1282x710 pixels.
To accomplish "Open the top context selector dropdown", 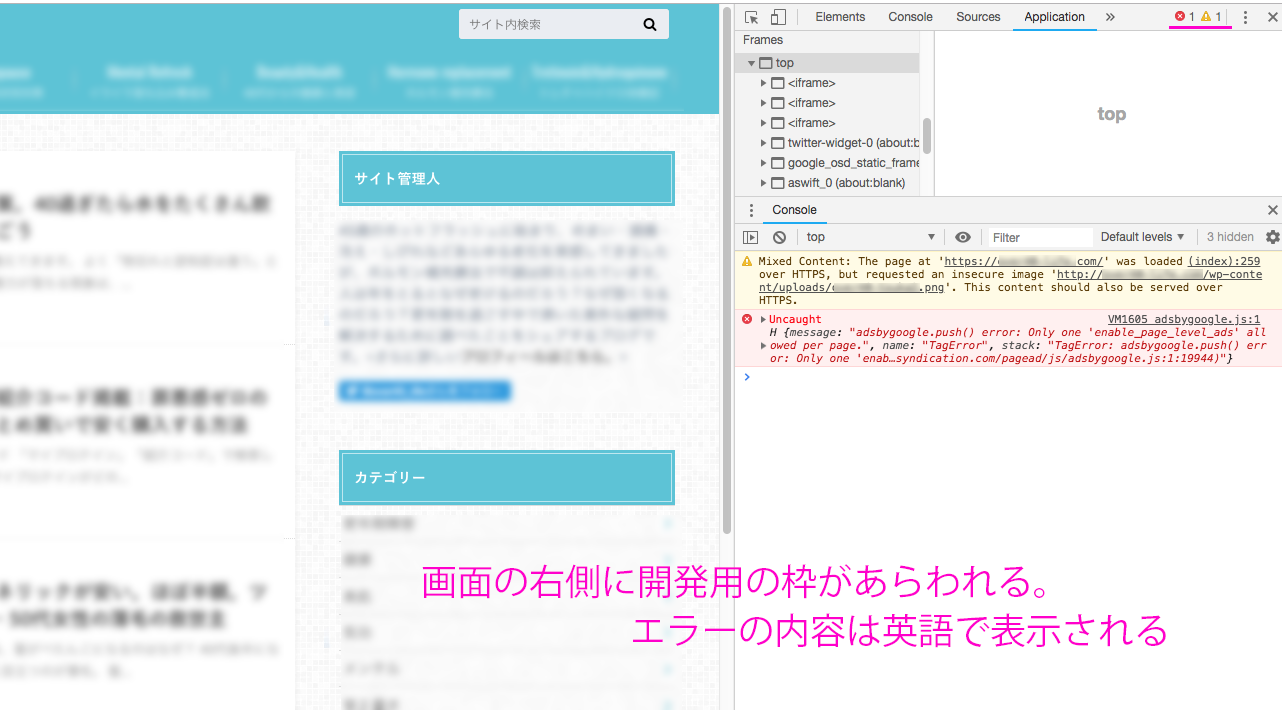I will pyautogui.click(x=870, y=237).
